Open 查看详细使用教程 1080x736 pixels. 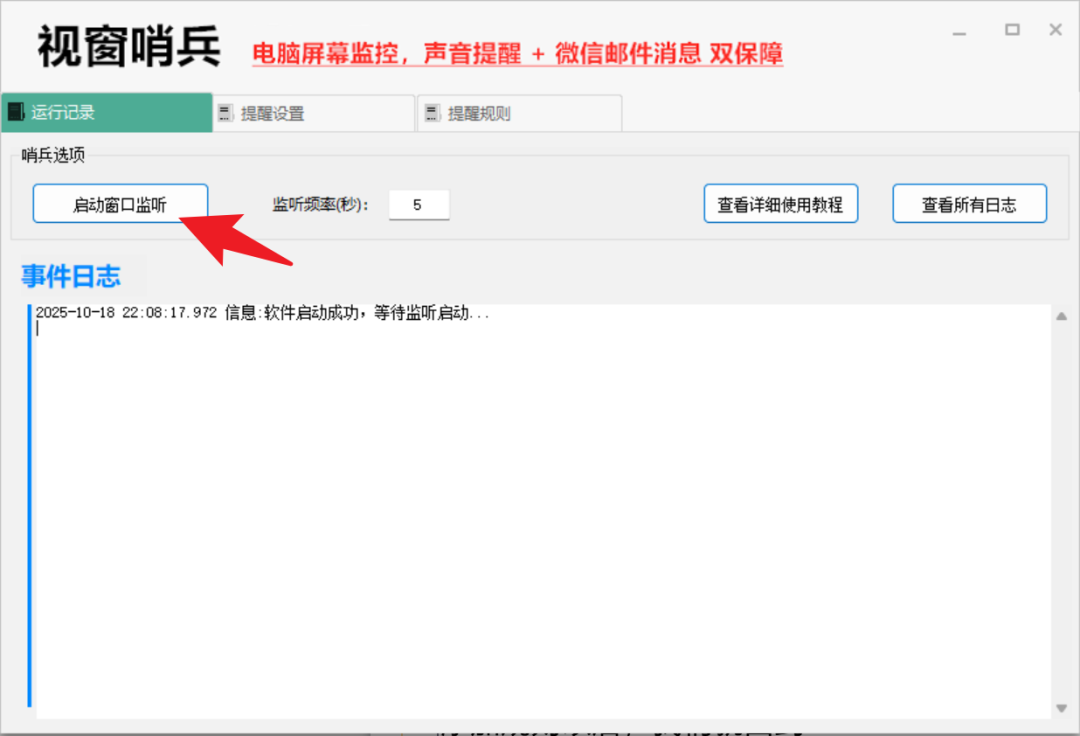(x=781, y=203)
